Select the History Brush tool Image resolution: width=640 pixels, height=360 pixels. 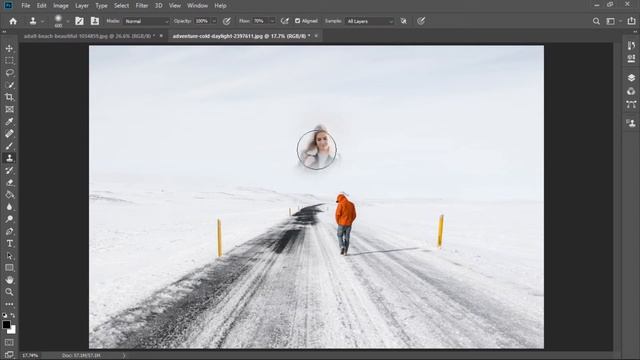pyautogui.click(x=9, y=170)
